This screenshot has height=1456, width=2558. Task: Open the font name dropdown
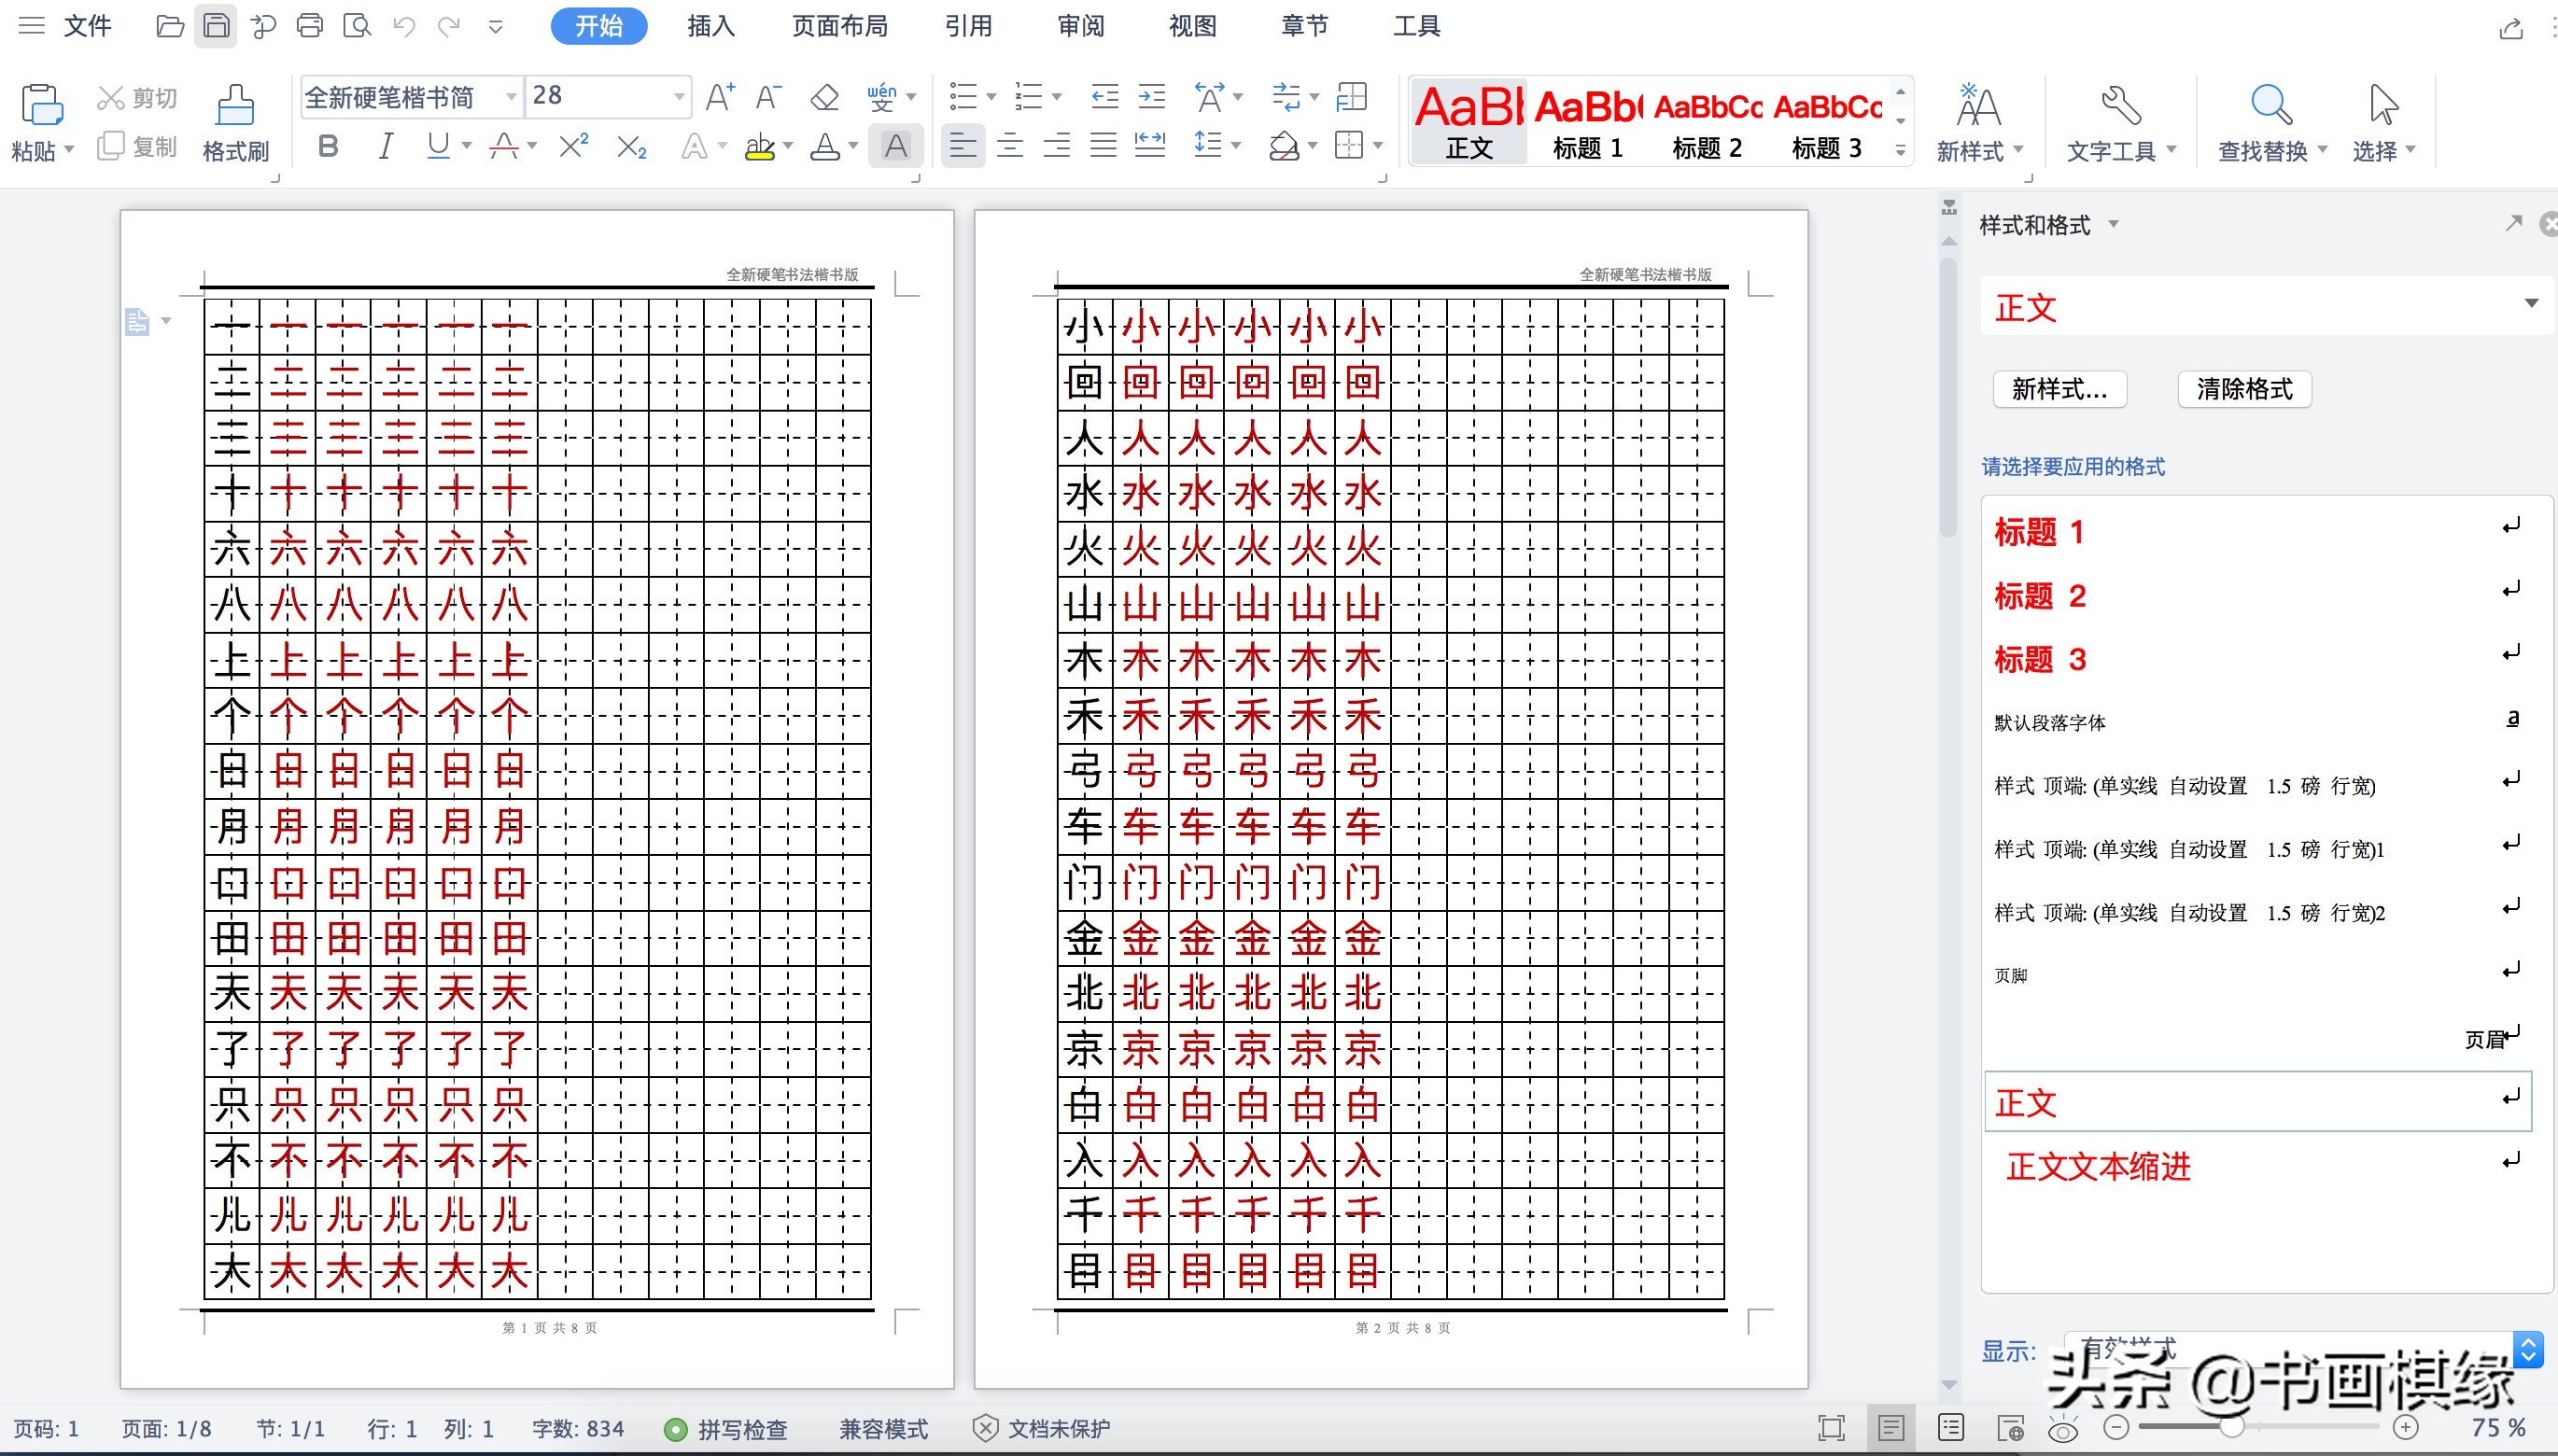point(511,97)
